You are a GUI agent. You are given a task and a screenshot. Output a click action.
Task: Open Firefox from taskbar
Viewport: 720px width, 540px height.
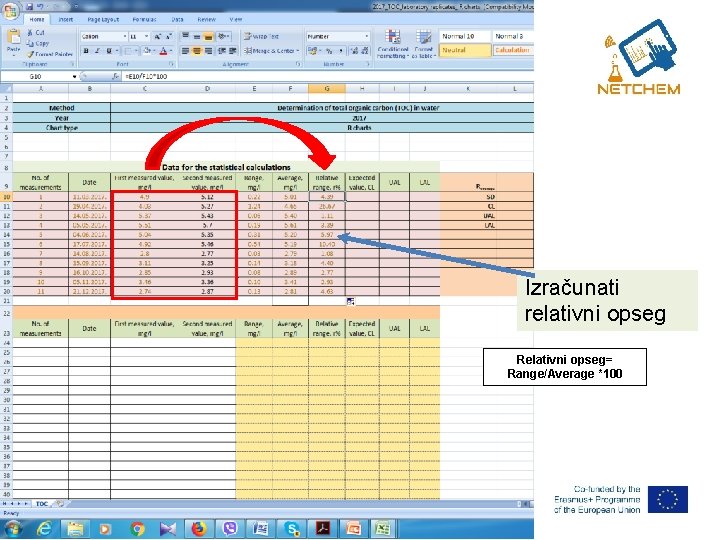pyautogui.click(x=198, y=529)
